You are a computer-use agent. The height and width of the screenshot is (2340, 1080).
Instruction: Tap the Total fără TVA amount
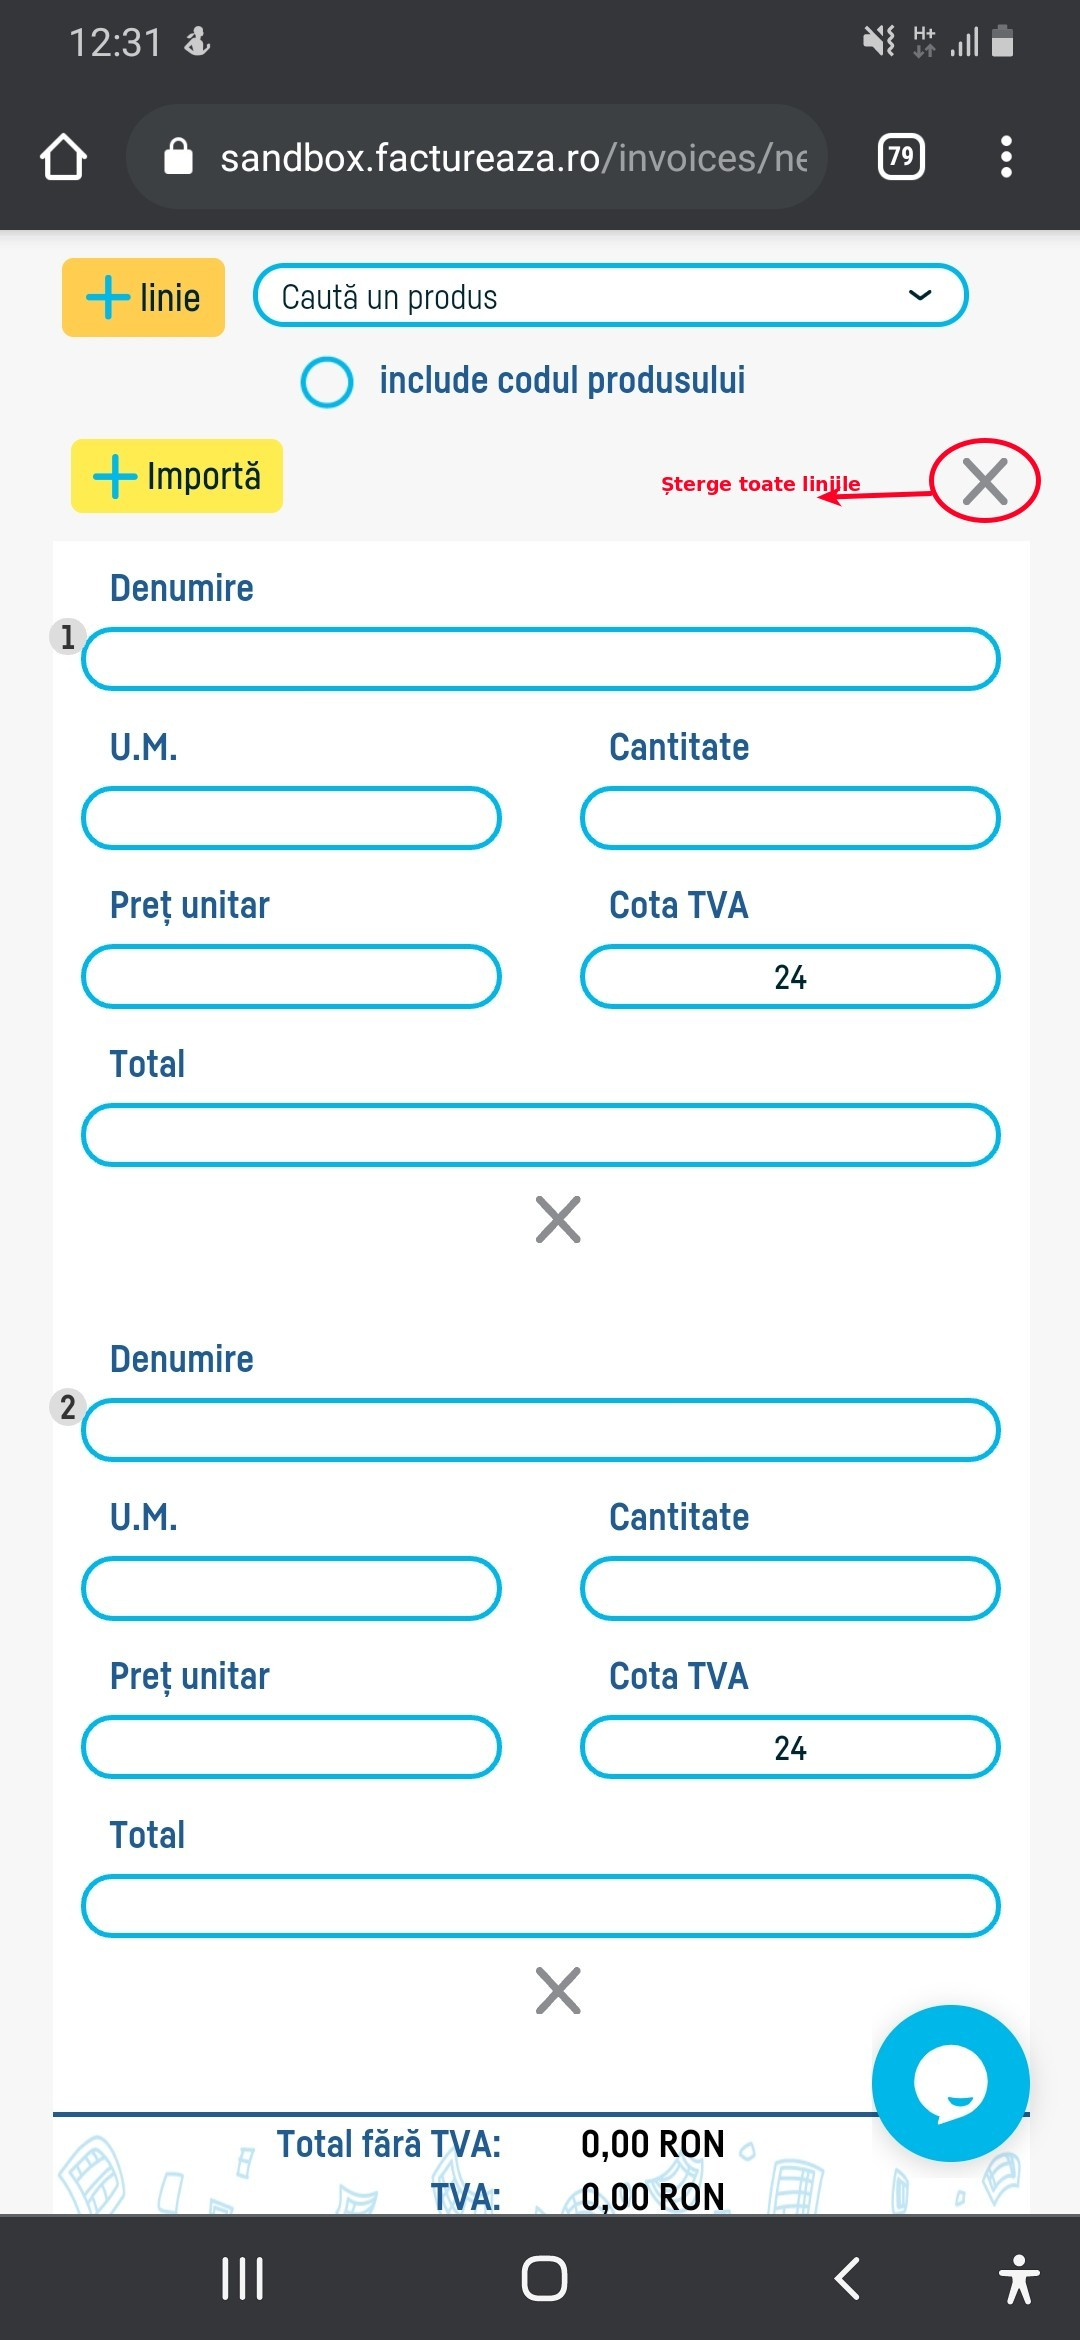pyautogui.click(x=653, y=2144)
